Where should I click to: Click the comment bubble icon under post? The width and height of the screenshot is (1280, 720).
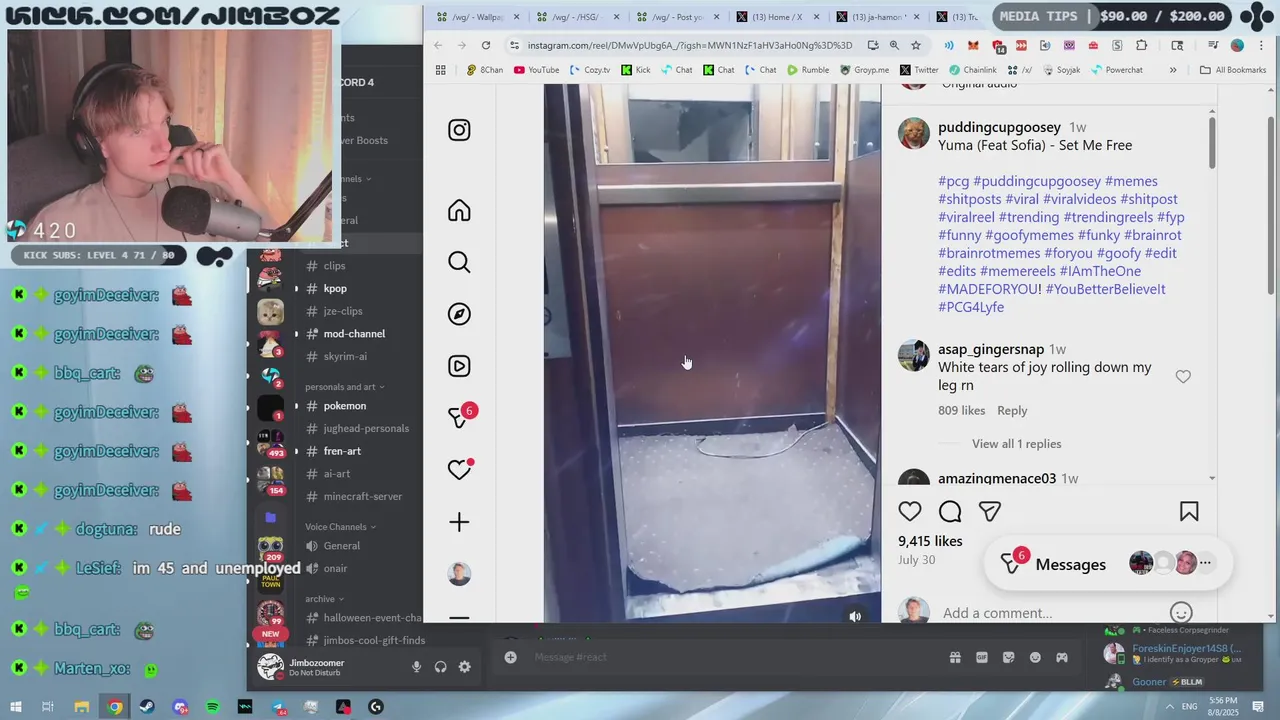[950, 512]
